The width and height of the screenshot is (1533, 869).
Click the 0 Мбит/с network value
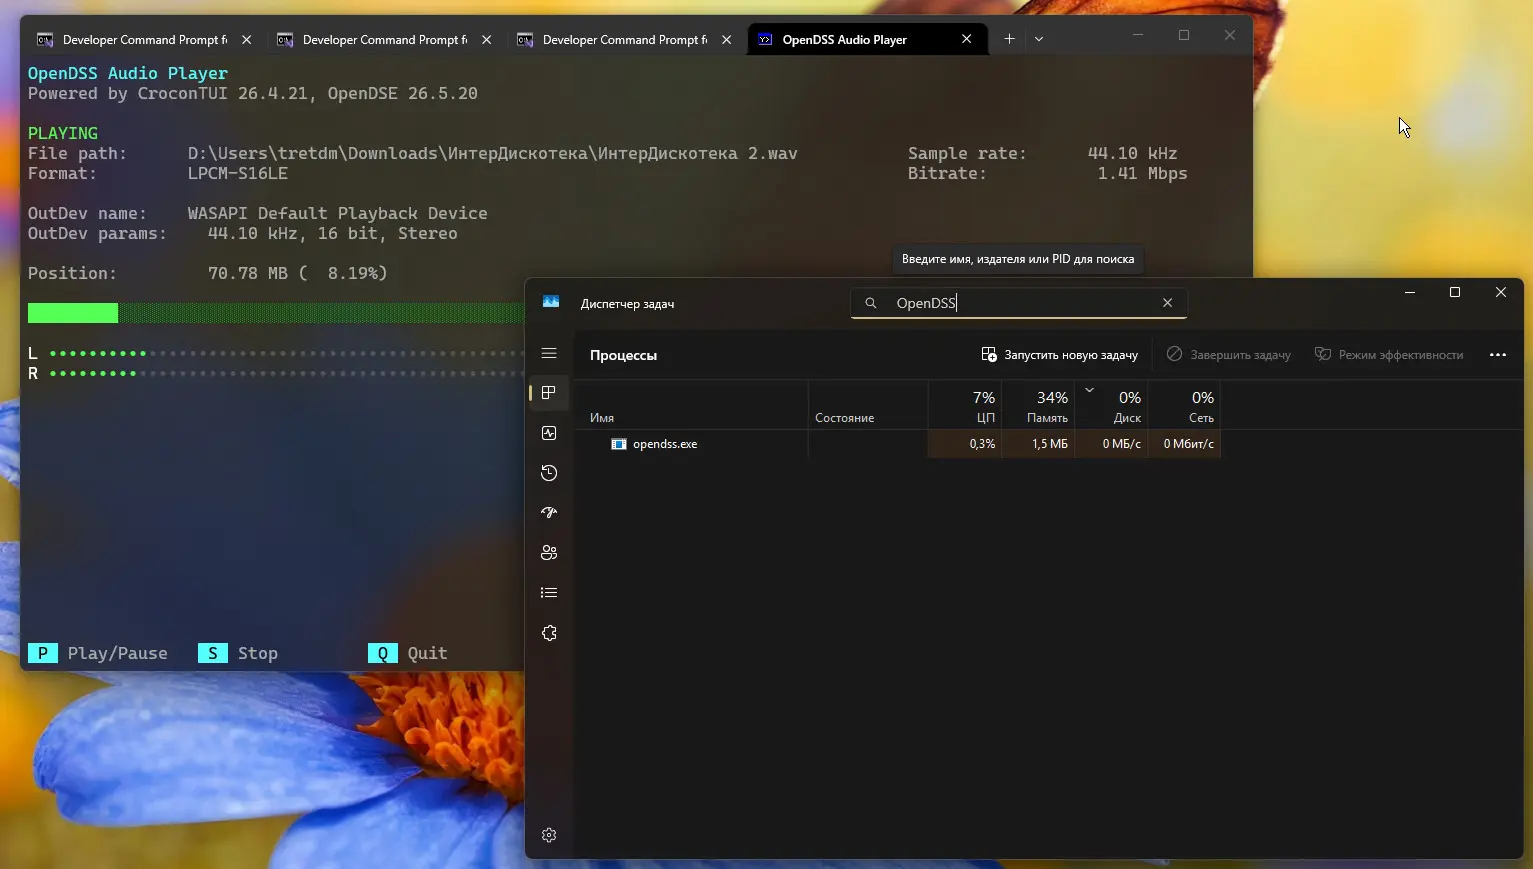[x=1189, y=444]
